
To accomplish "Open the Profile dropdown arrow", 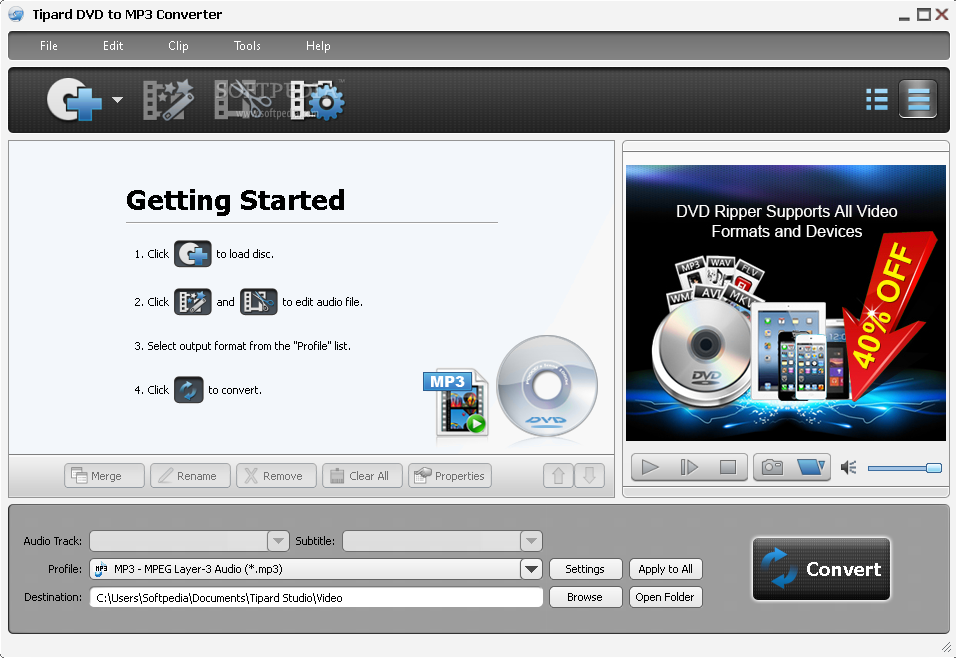I will 531,569.
